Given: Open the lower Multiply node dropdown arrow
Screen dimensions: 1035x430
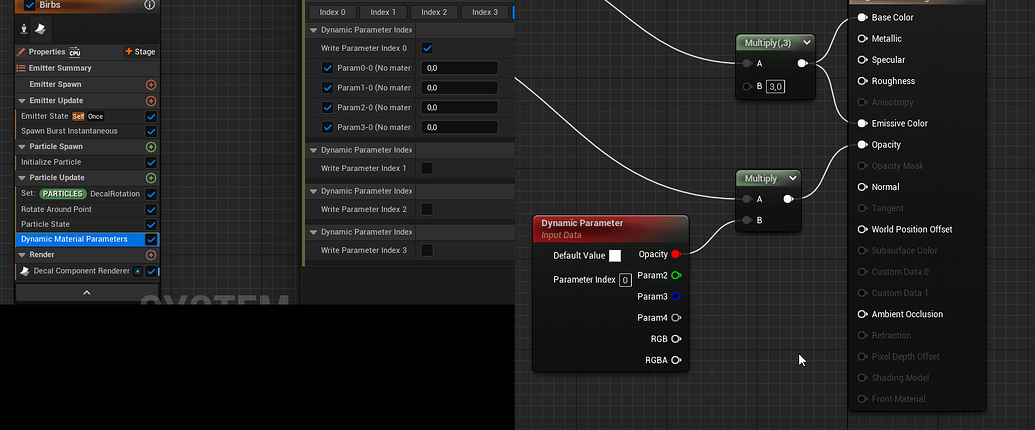Looking at the screenshot, I should [x=793, y=178].
